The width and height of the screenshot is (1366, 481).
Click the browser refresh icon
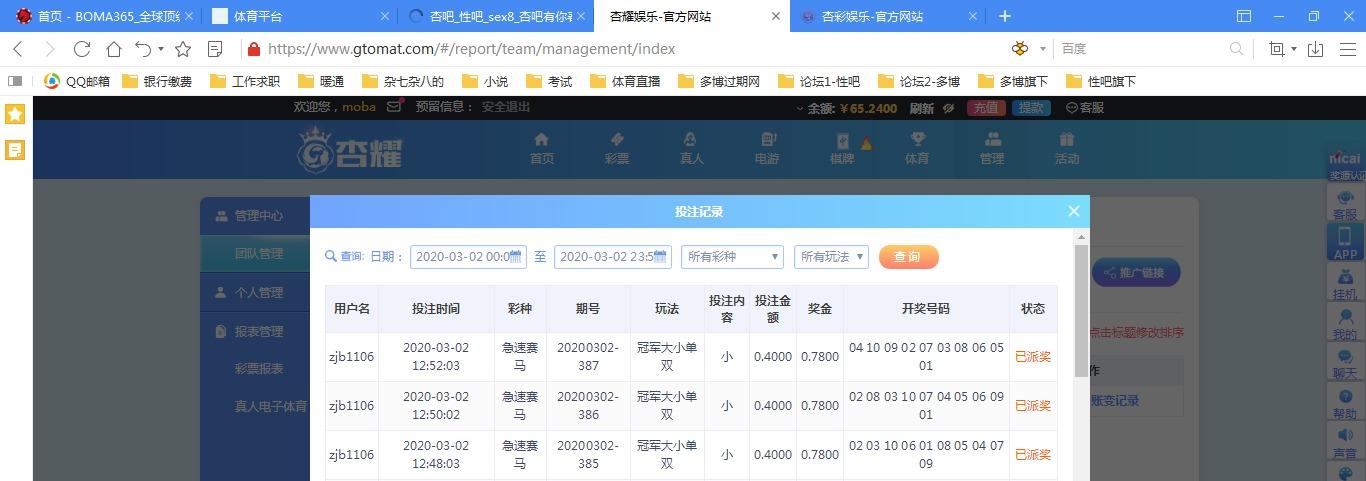point(82,48)
